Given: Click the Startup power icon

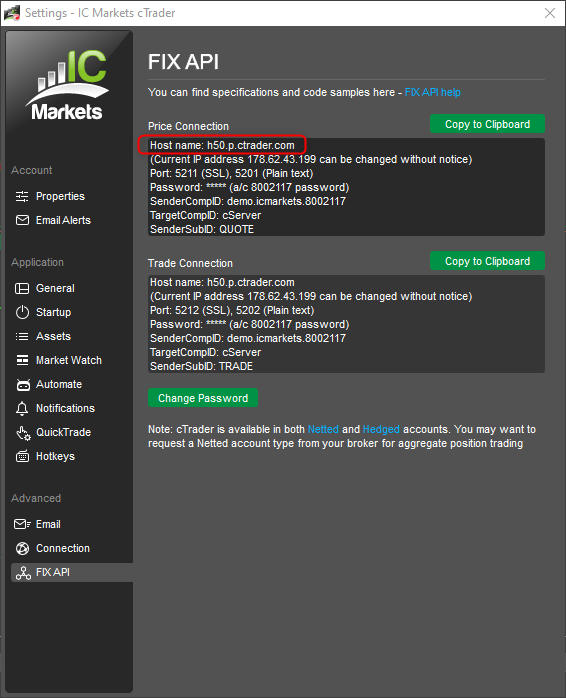Looking at the screenshot, I should tap(22, 312).
